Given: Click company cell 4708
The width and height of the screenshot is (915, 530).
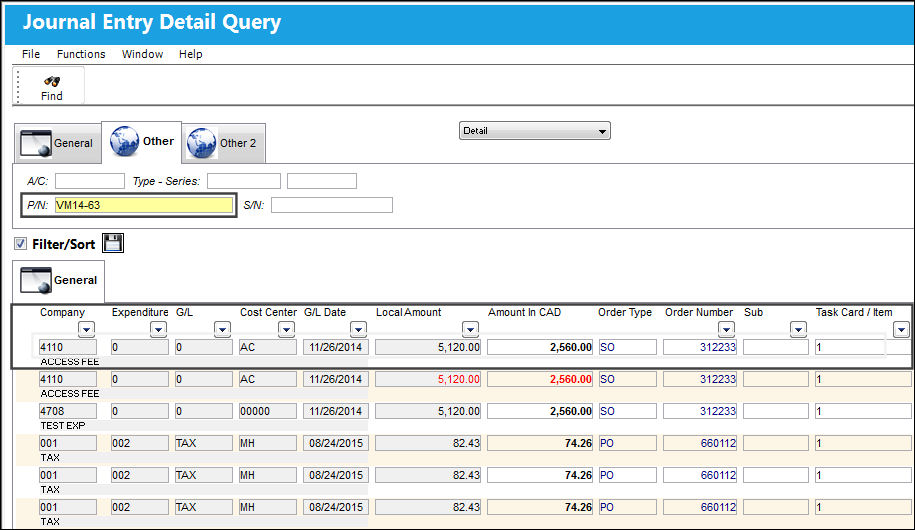Looking at the screenshot, I should [x=68, y=412].
